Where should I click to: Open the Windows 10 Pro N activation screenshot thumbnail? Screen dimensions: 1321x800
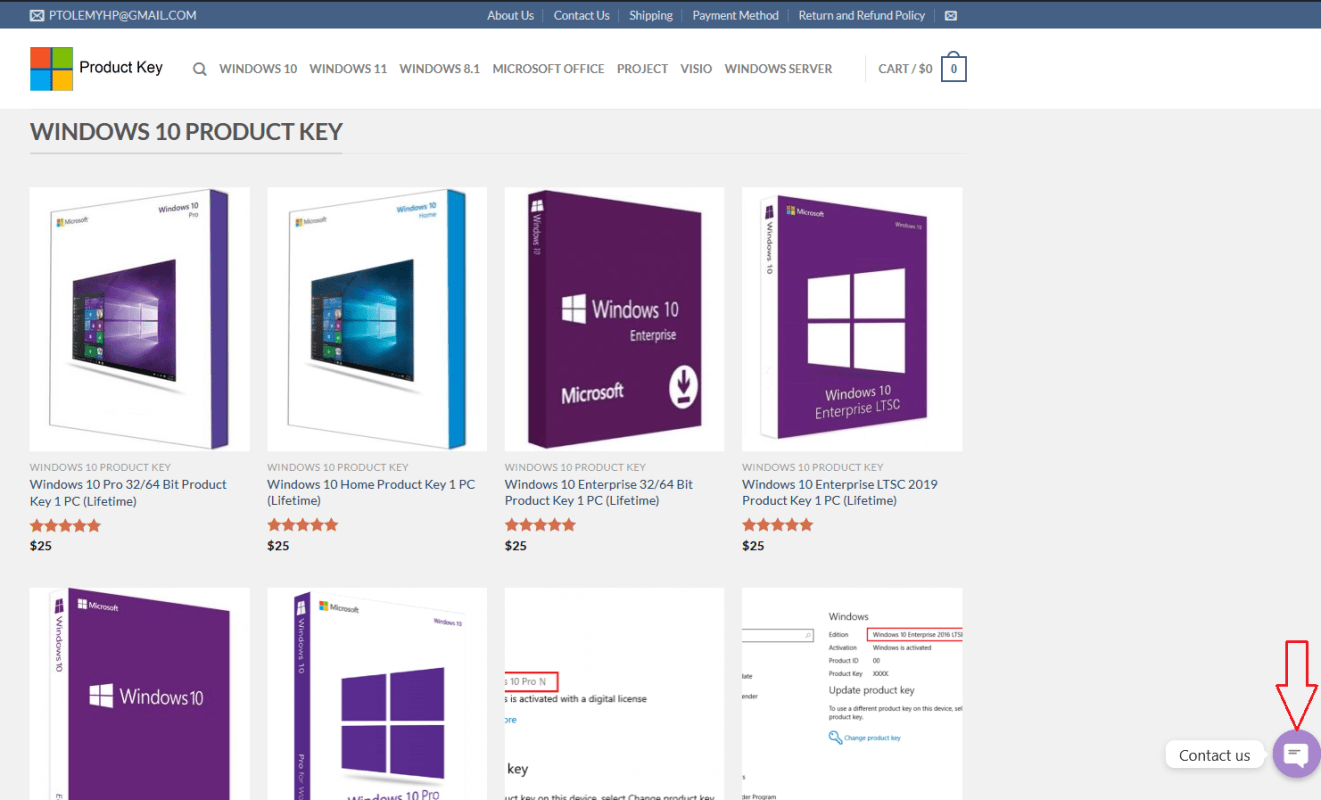pos(614,694)
